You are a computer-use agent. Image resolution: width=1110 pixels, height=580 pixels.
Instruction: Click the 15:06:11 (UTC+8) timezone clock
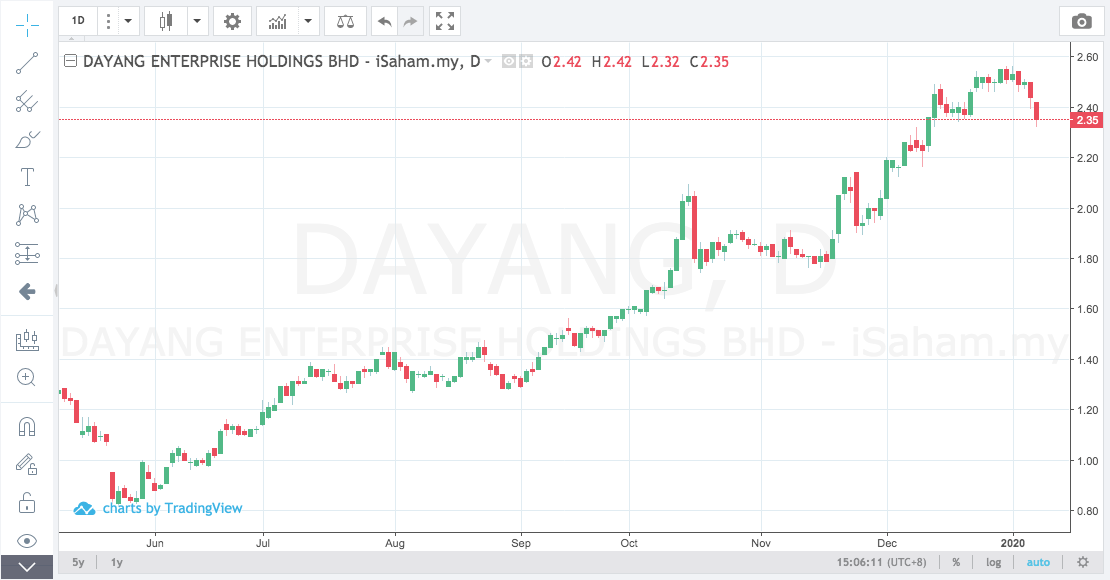(881, 562)
